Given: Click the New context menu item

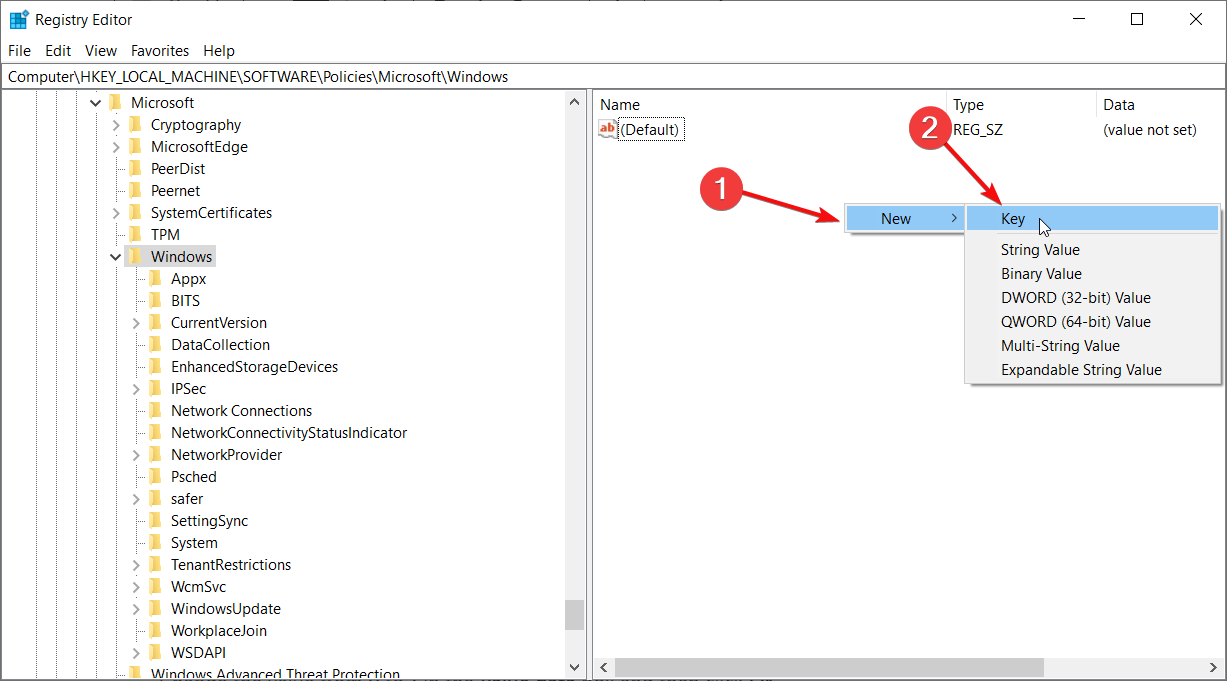Looking at the screenshot, I should [905, 219].
